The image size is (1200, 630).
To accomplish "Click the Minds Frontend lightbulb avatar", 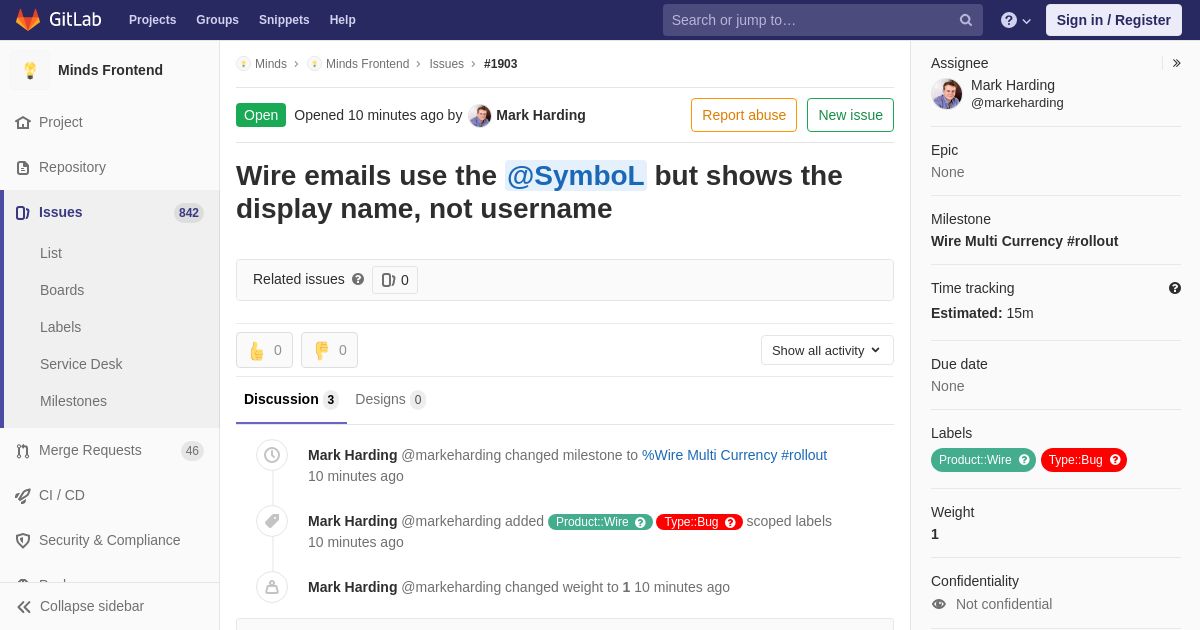I will [x=30, y=70].
